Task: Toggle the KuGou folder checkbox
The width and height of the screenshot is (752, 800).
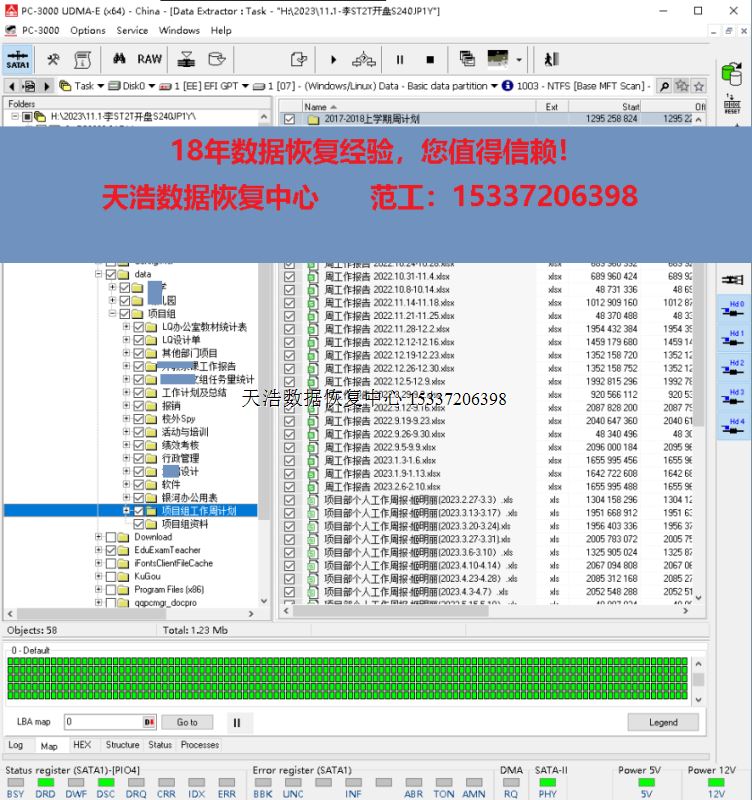Action: (x=110, y=576)
